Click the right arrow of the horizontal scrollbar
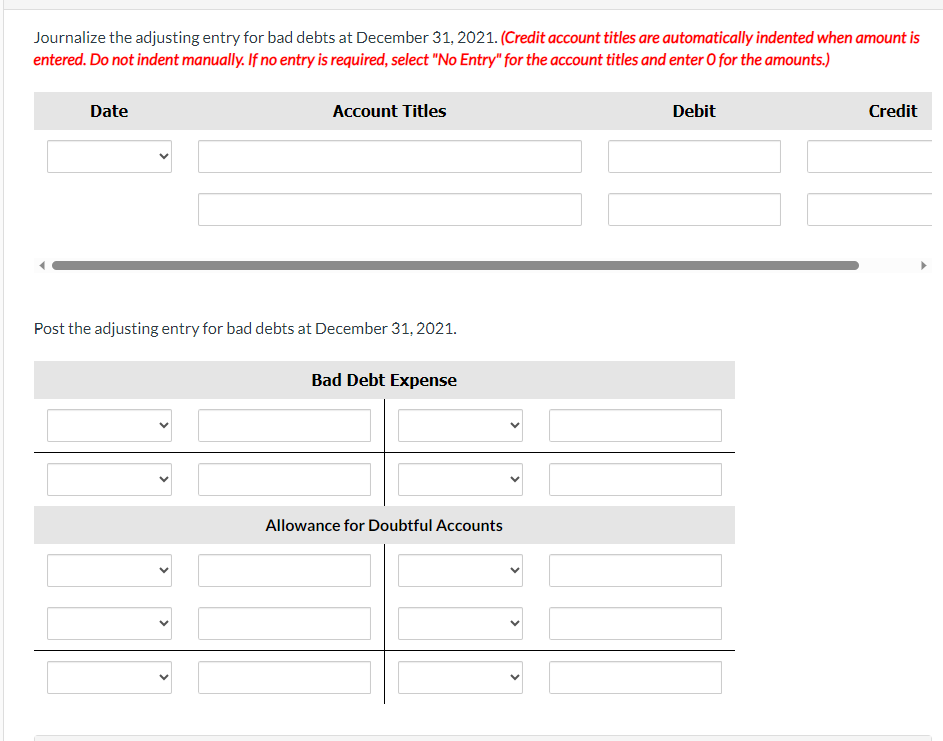This screenshot has width=943, height=741. pos(924,265)
